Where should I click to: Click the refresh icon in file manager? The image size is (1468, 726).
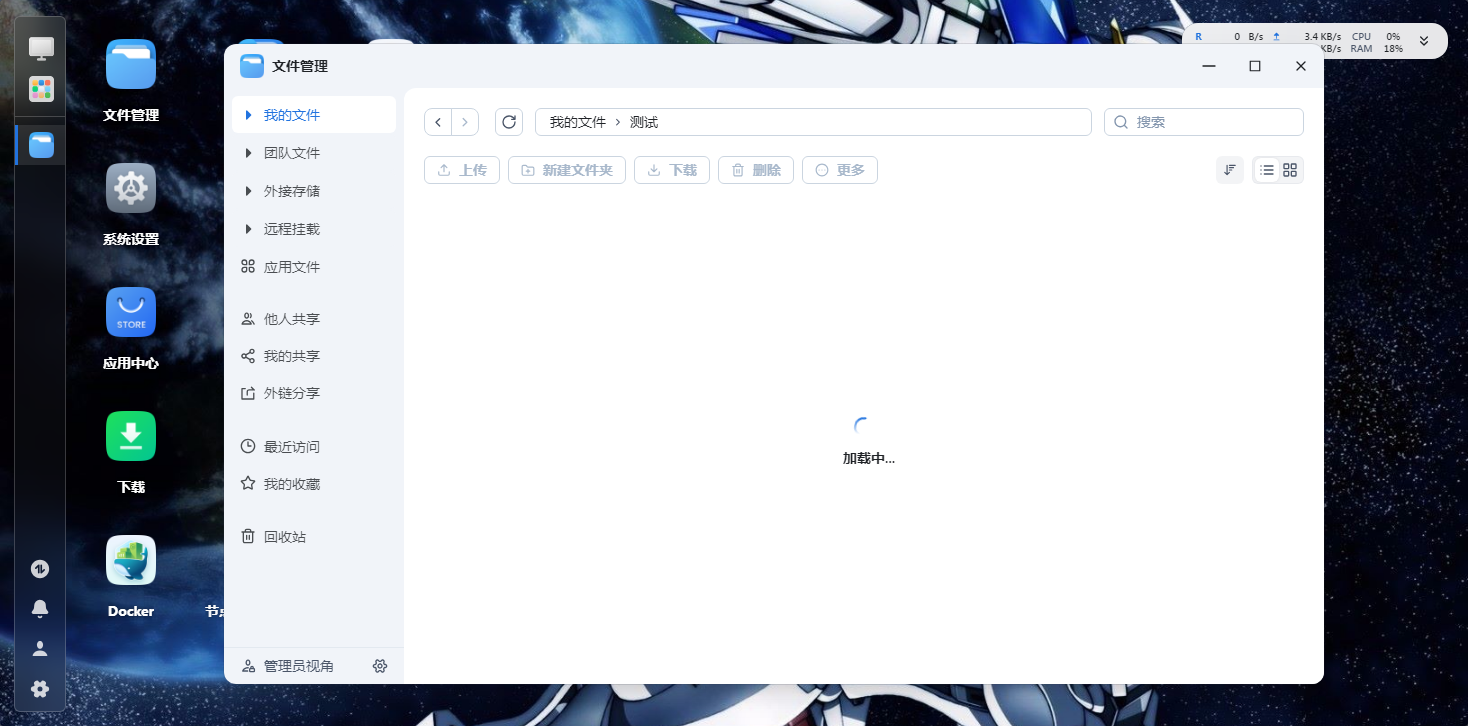pyautogui.click(x=509, y=121)
